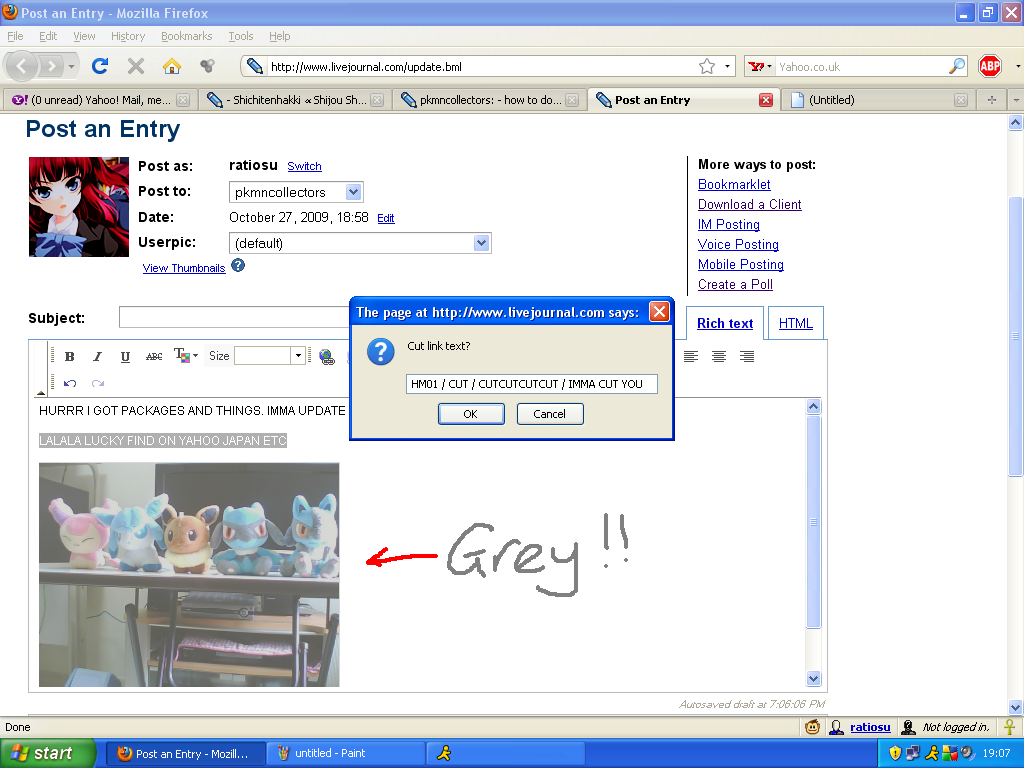Click the editor's vertical scrollbar thumb
This screenshot has height=768, width=1024.
(x=813, y=522)
